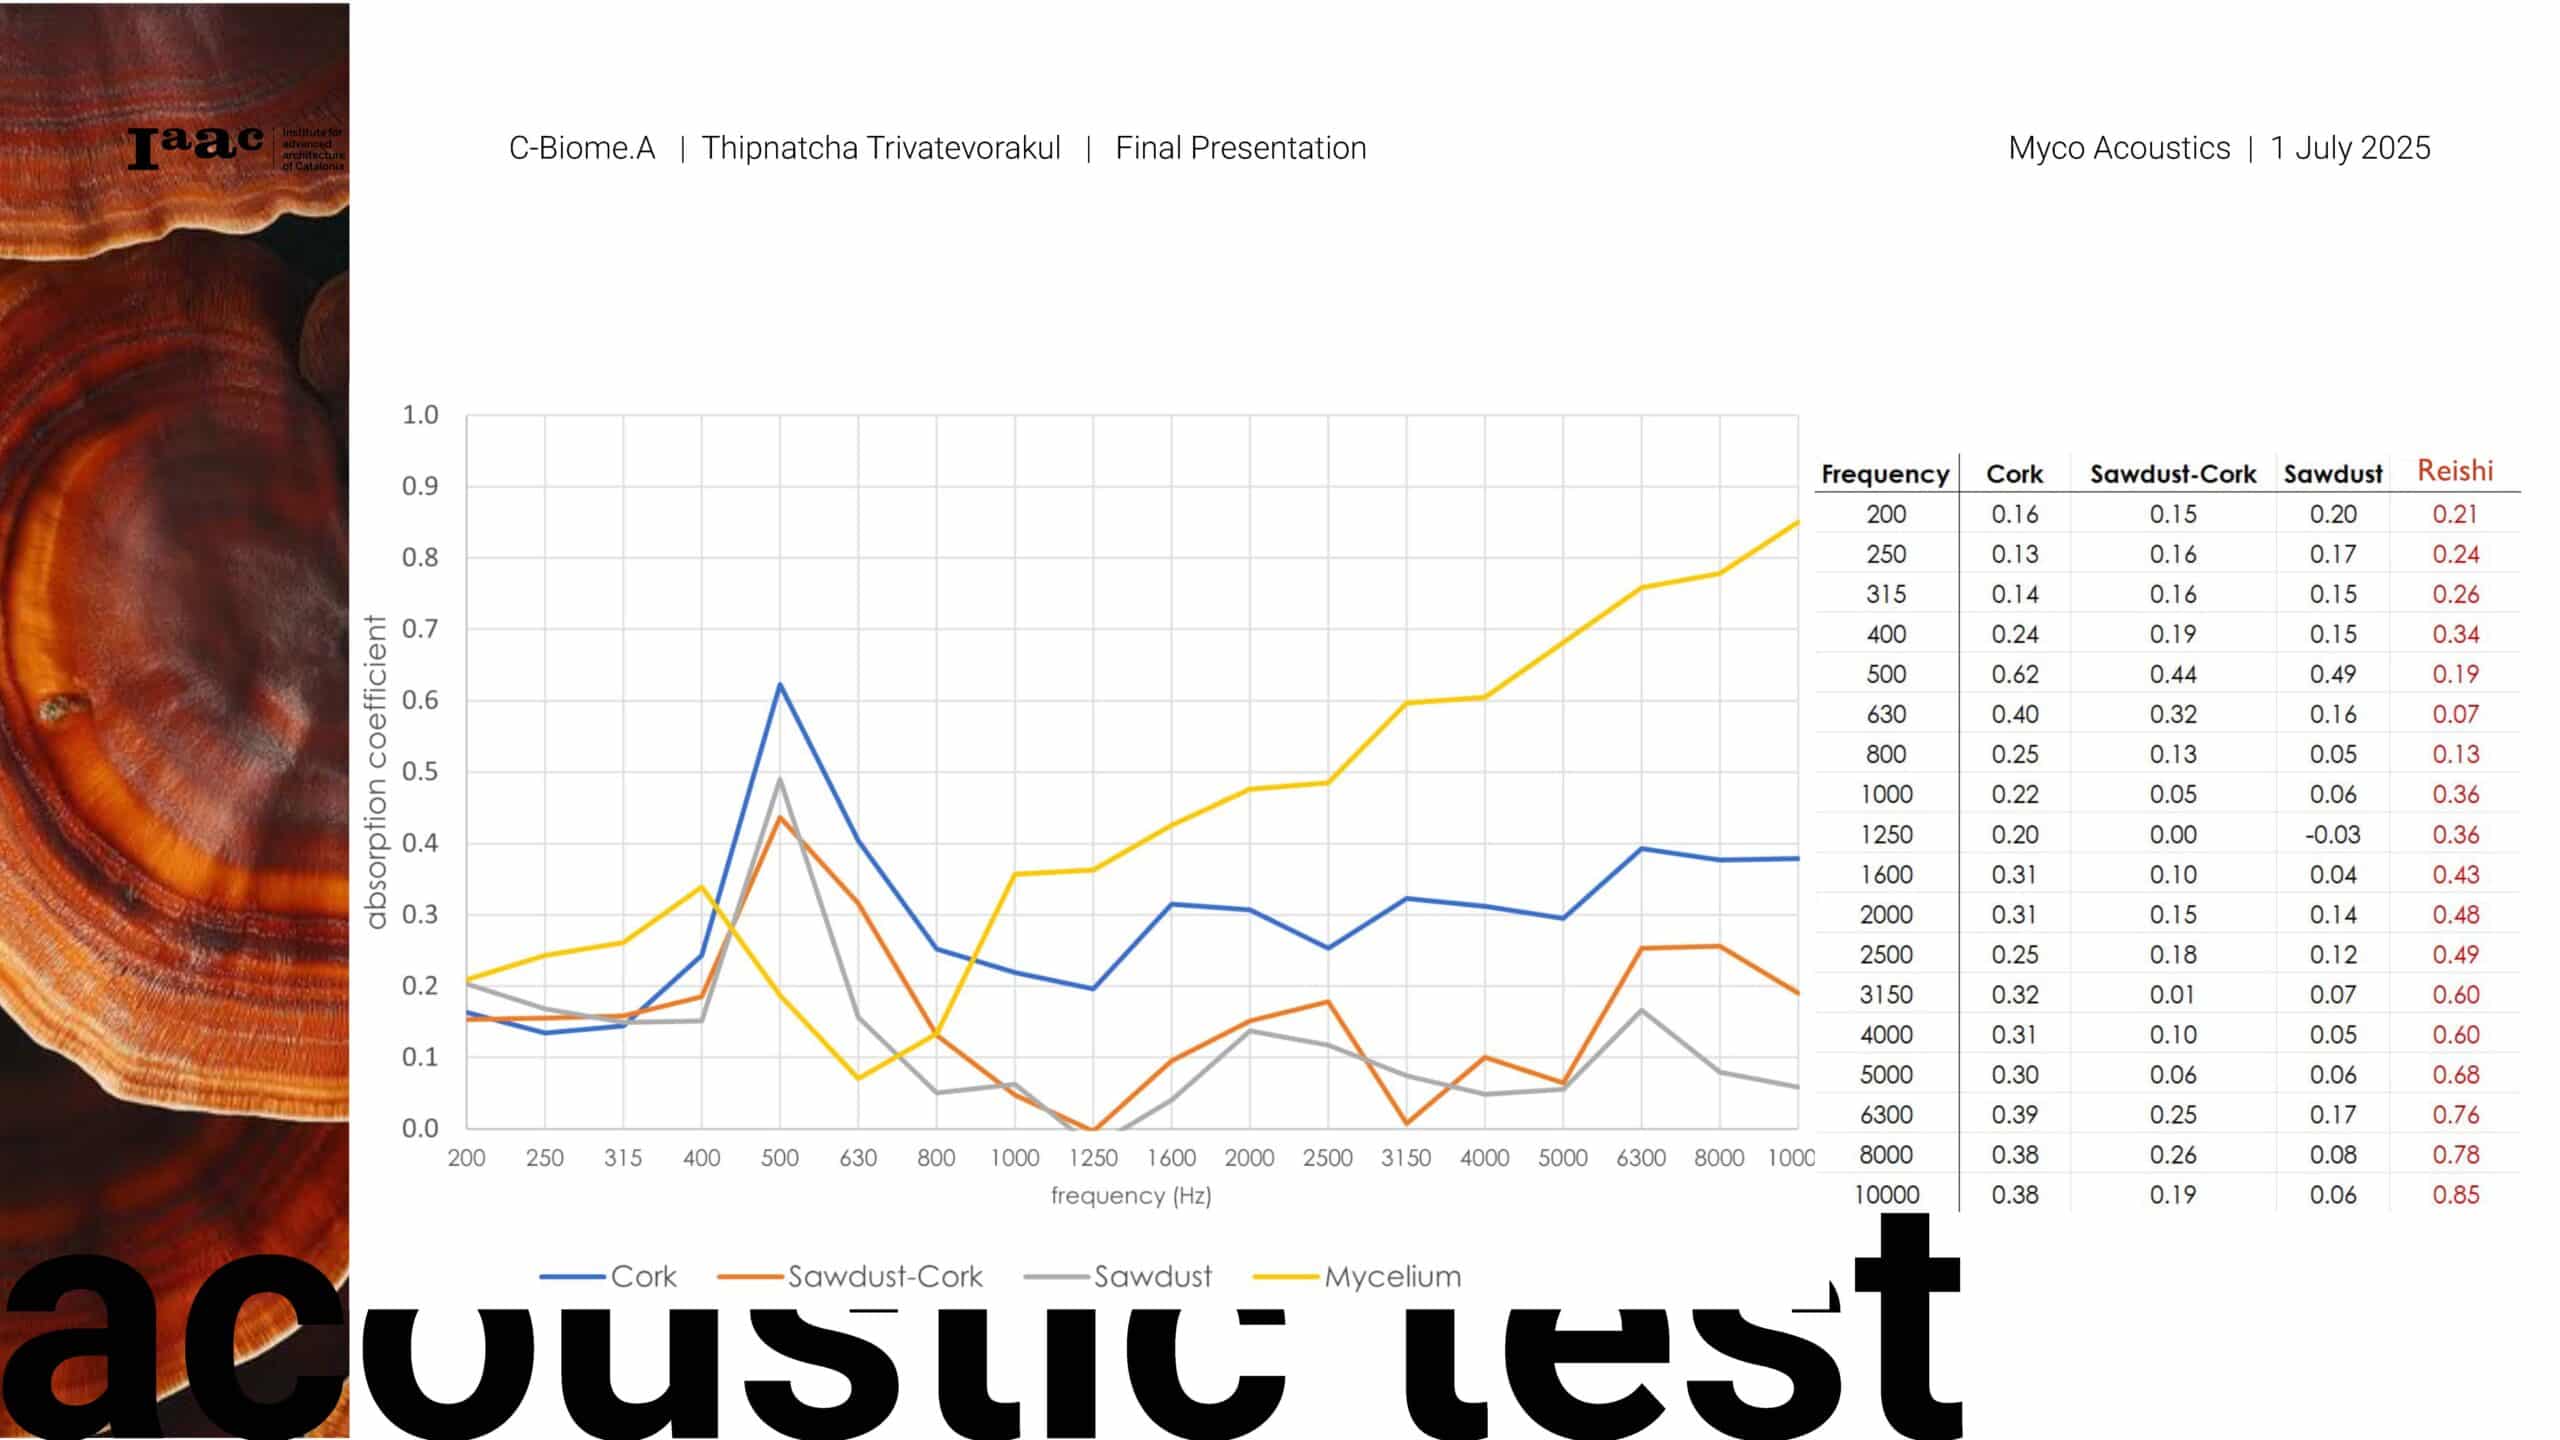
Task: Click the Myco Acoustics title text
Action: 2118,148
